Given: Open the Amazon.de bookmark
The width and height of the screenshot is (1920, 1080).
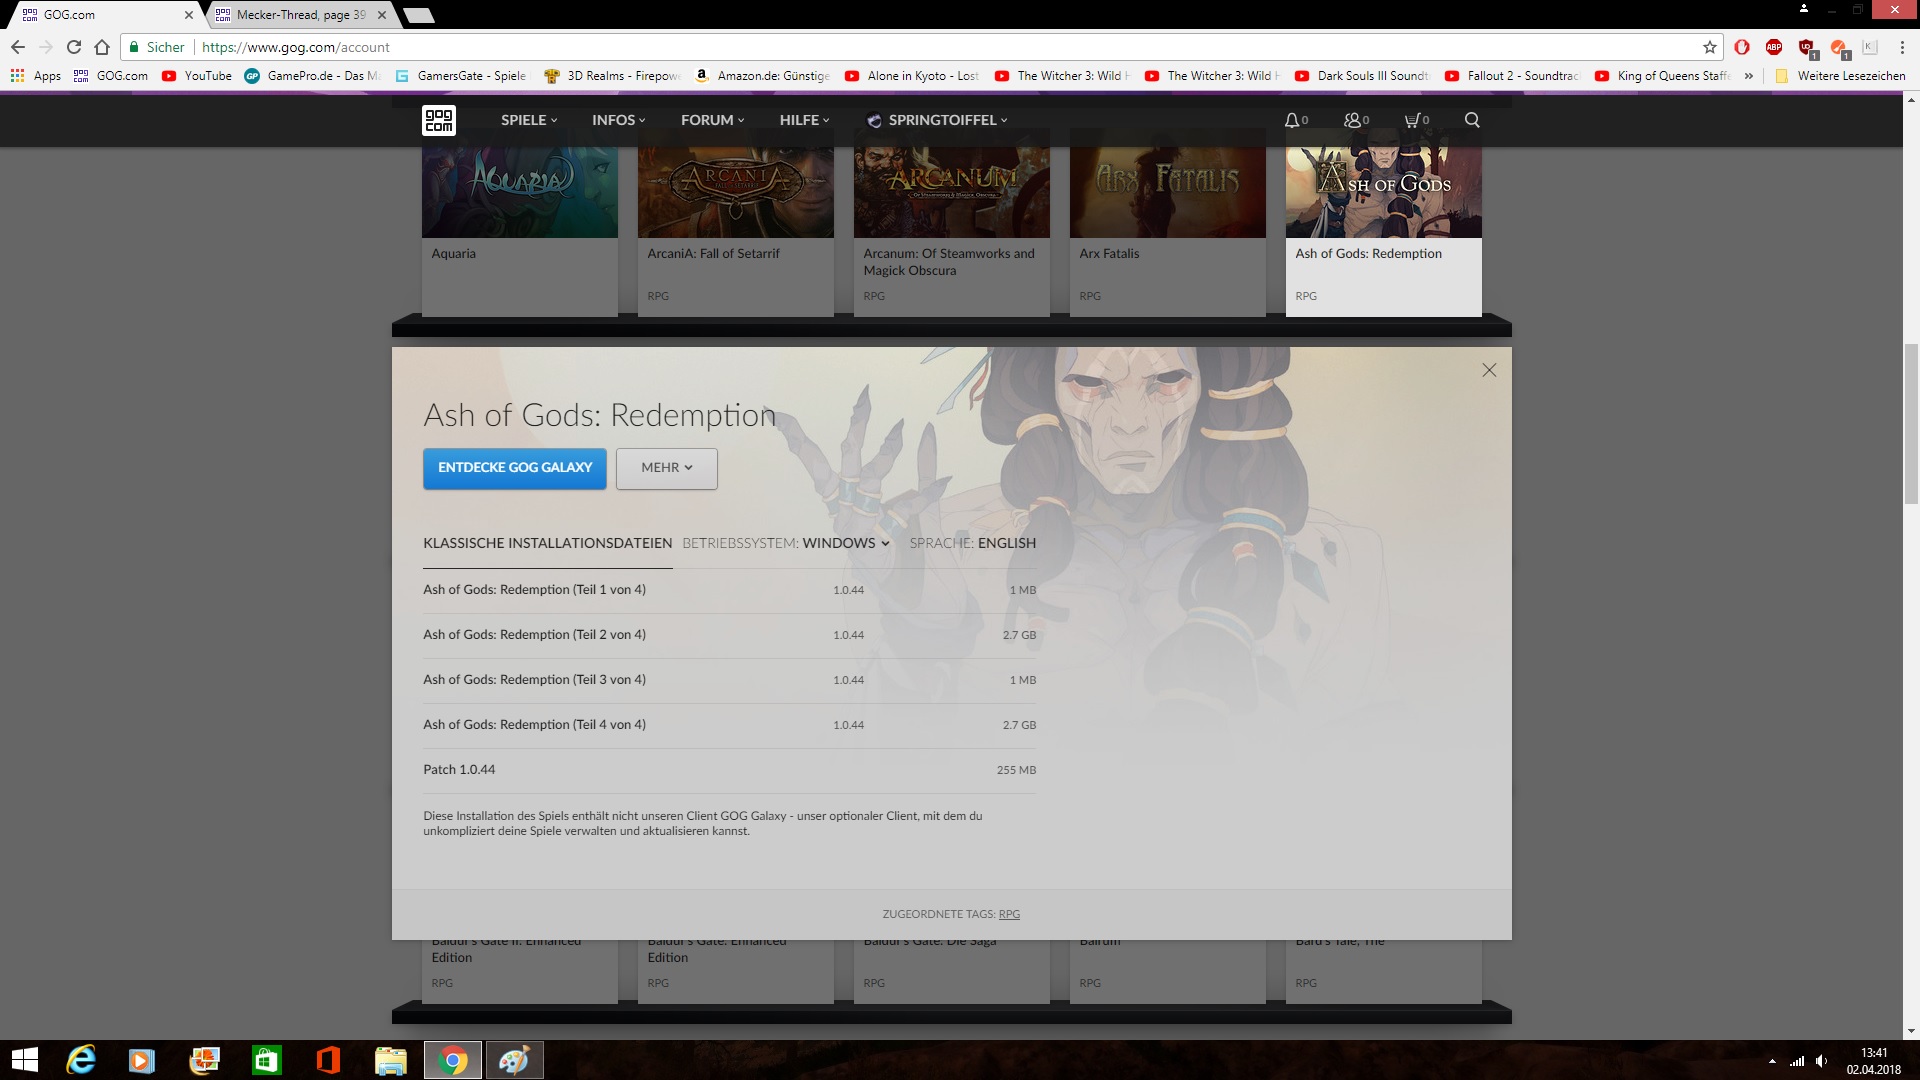Looking at the screenshot, I should point(762,76).
